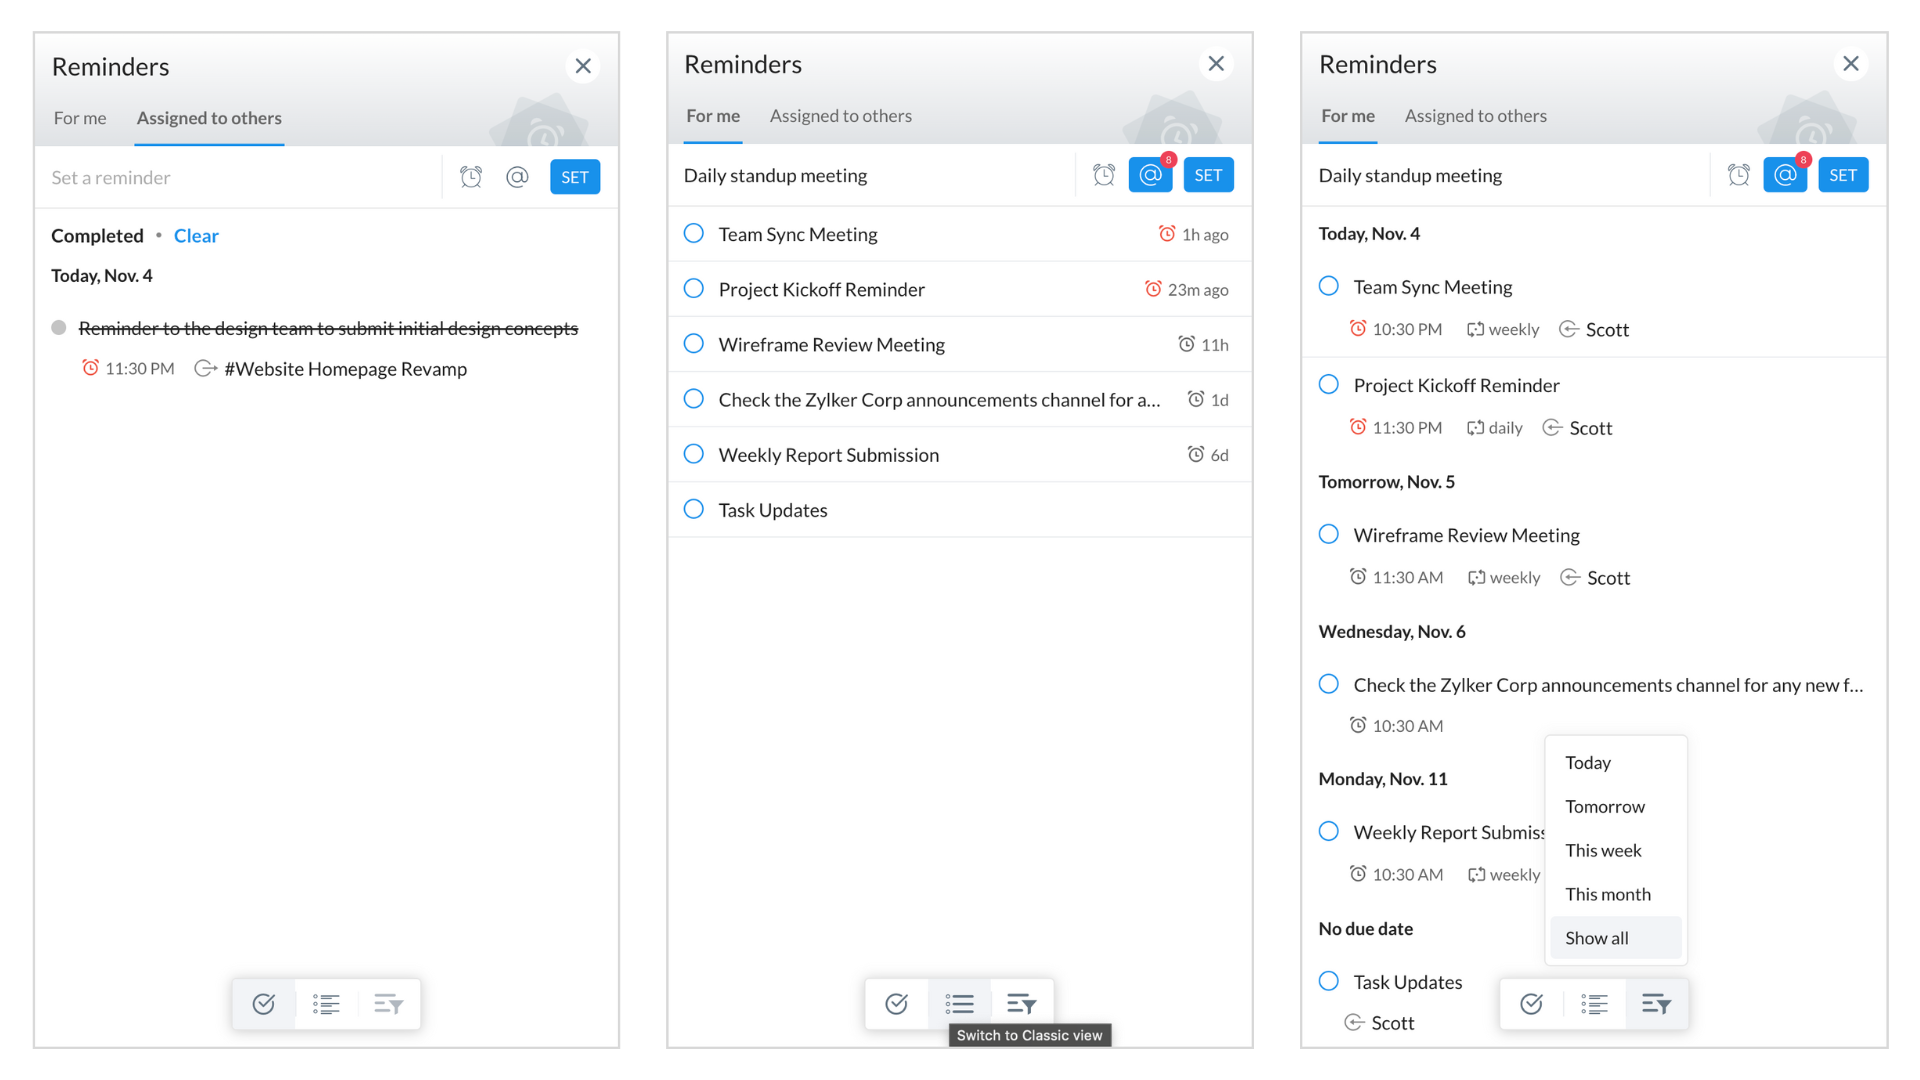
Task: Switch to Assigned to others tab, middle panel
Action: tap(841, 116)
